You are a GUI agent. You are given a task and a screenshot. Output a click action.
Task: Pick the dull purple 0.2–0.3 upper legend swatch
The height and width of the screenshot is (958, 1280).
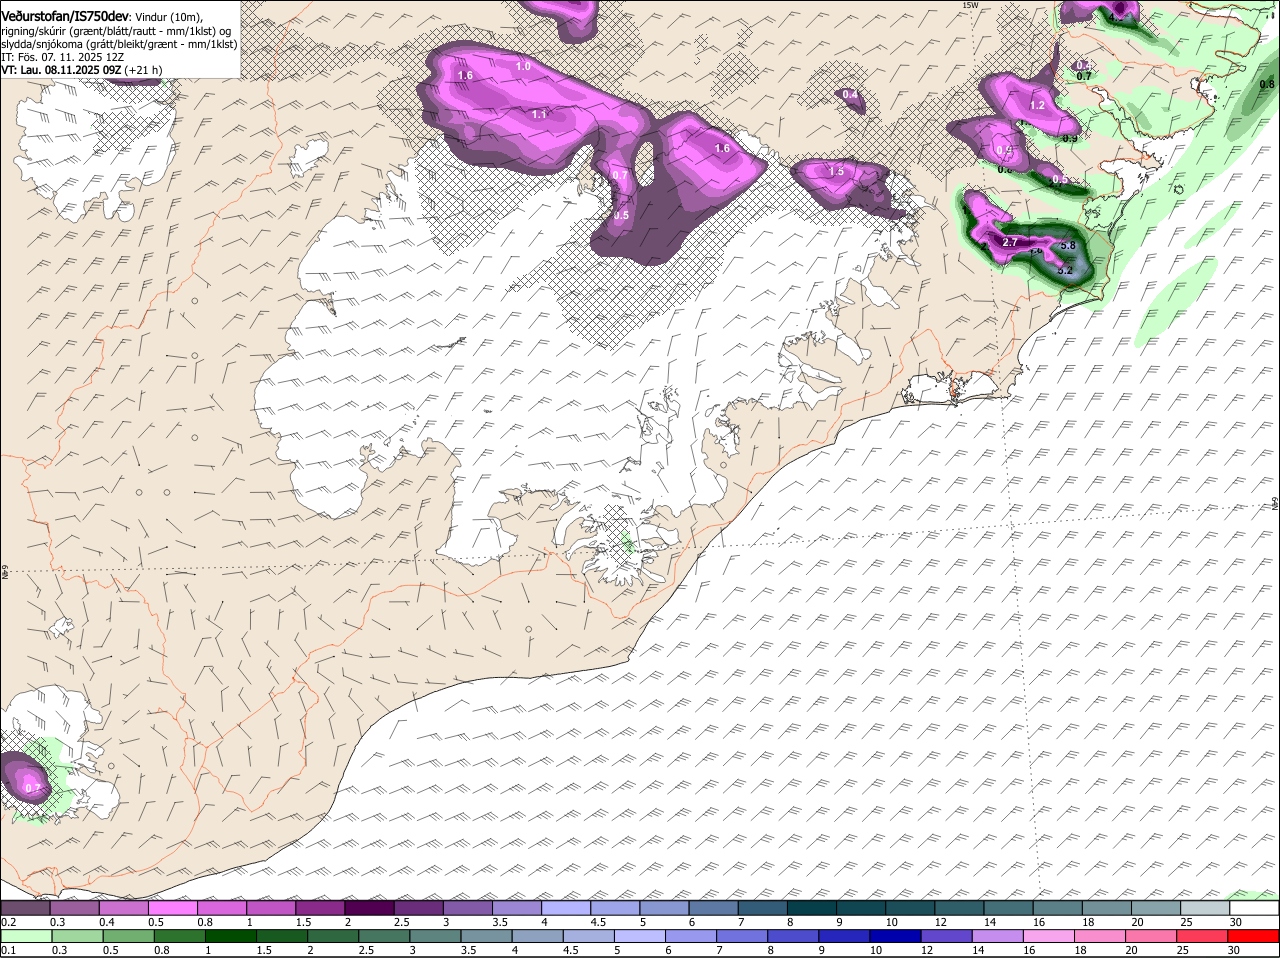[x=25, y=908]
